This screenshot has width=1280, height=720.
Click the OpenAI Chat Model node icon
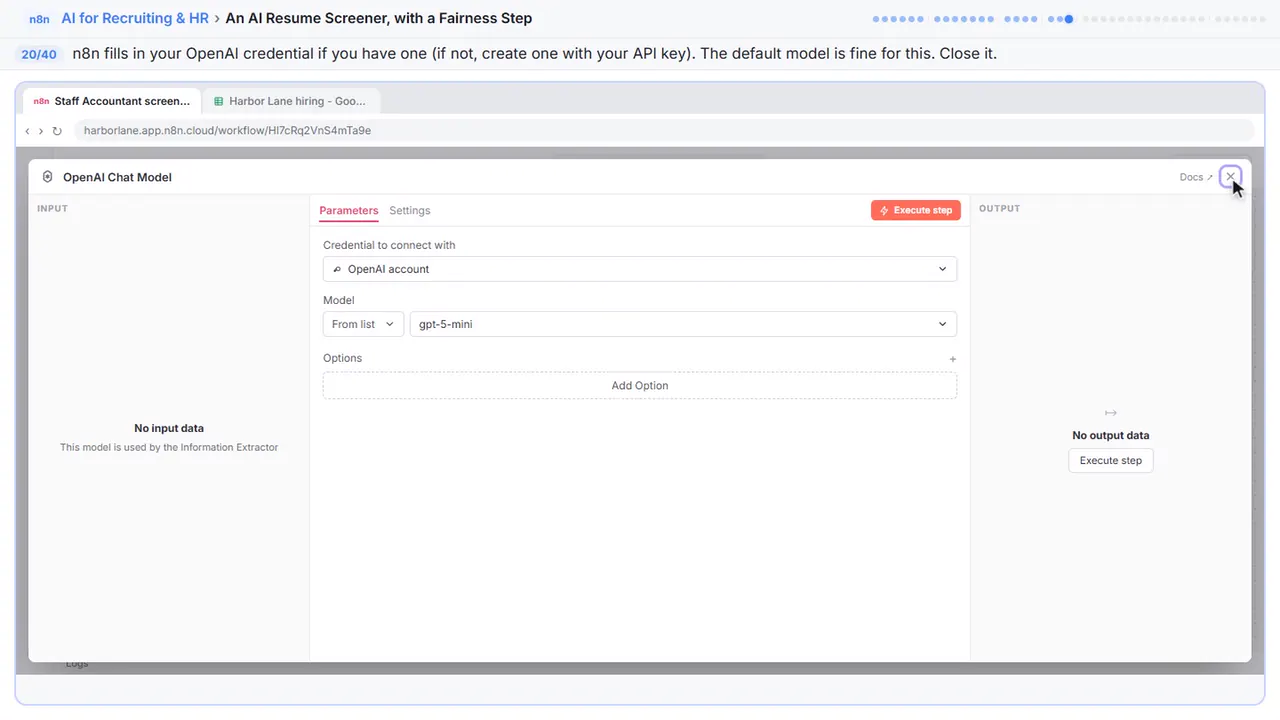pyautogui.click(x=47, y=177)
